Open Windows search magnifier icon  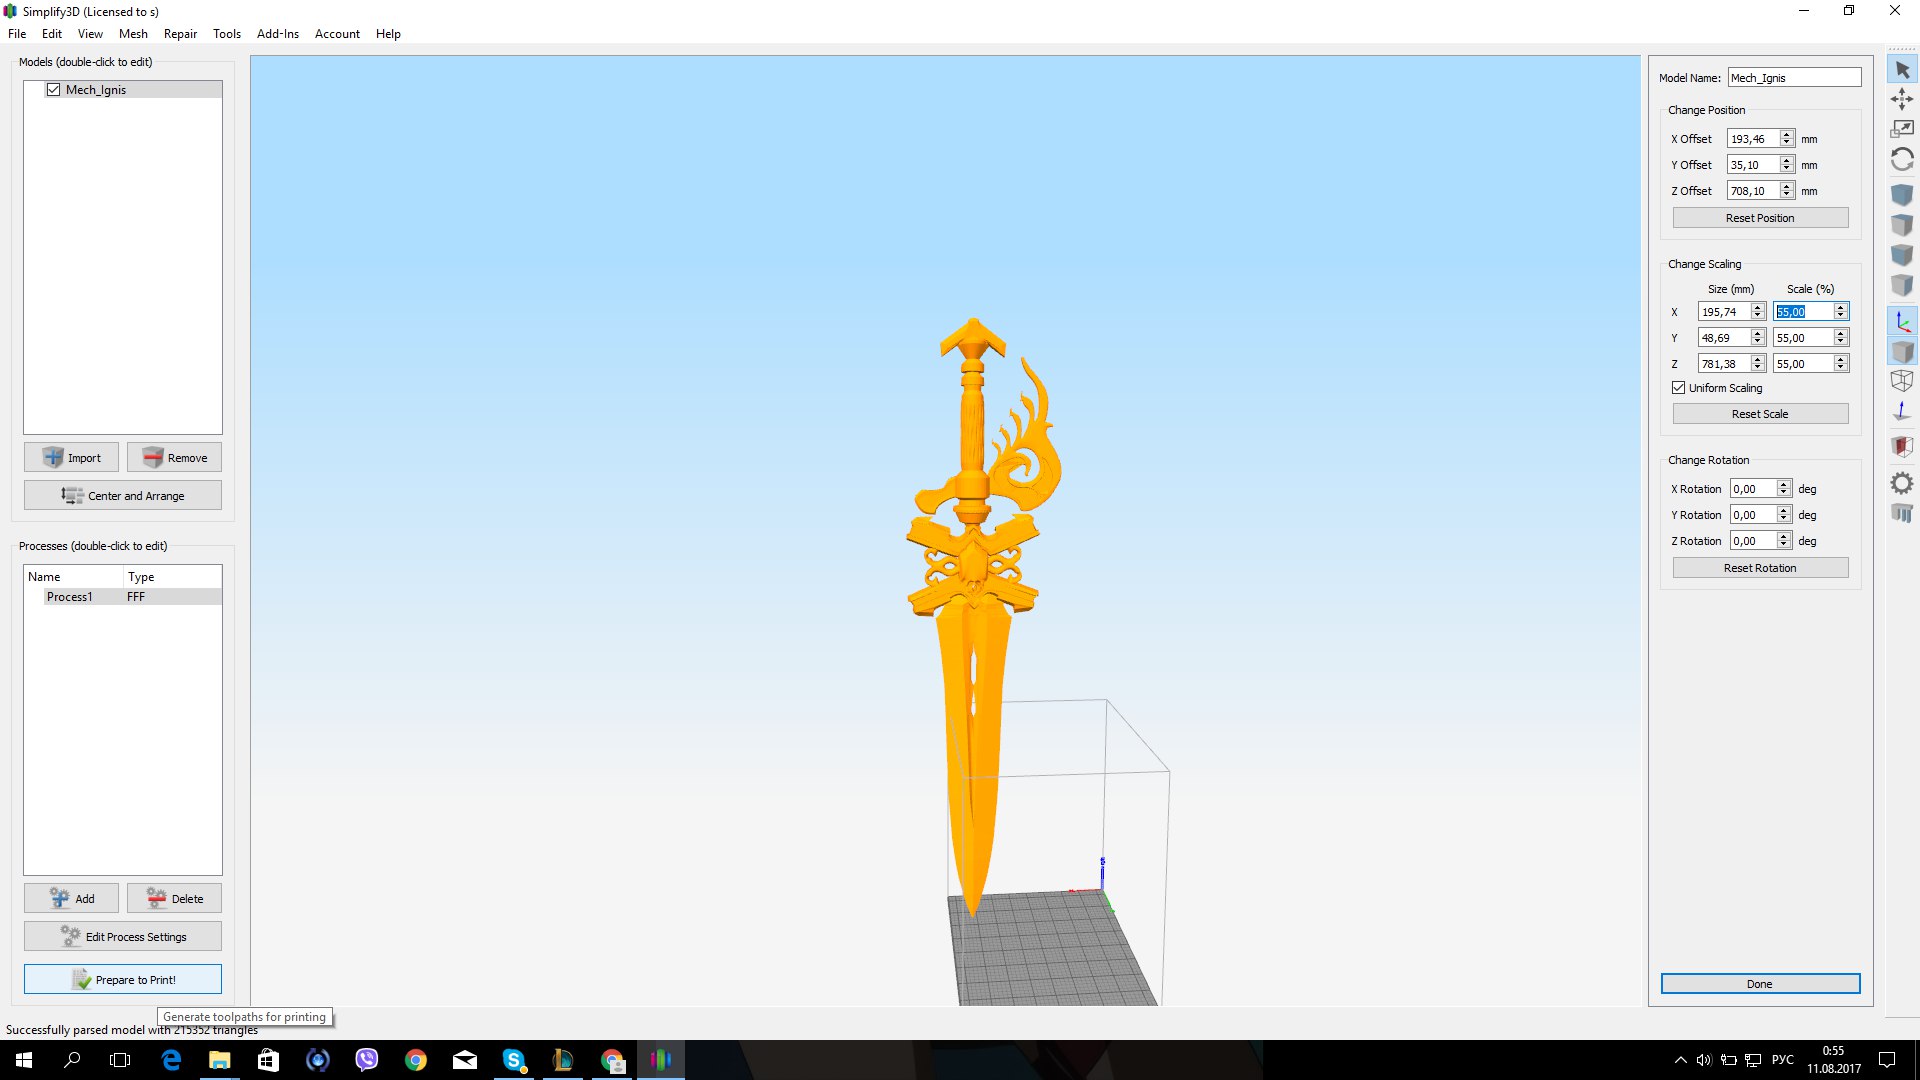[72, 1060]
